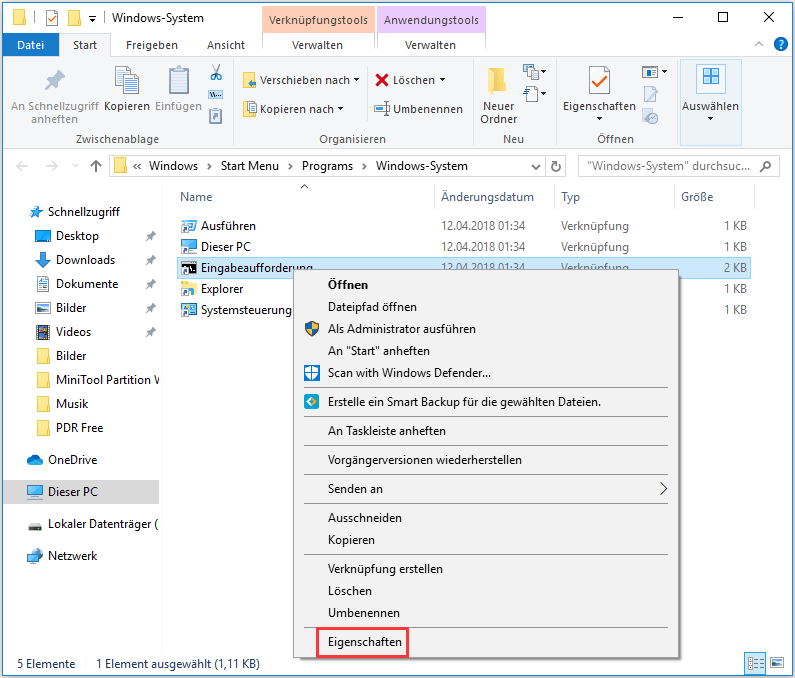
Task: Click the Bearbeiten icon in Öffnen group
Action: click(651, 94)
